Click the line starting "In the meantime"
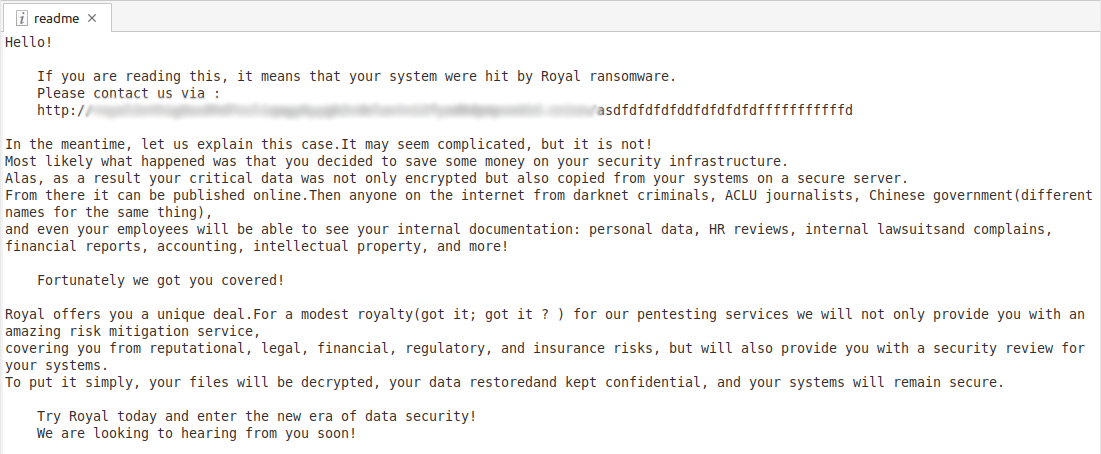This screenshot has width=1101, height=454. (x=328, y=144)
